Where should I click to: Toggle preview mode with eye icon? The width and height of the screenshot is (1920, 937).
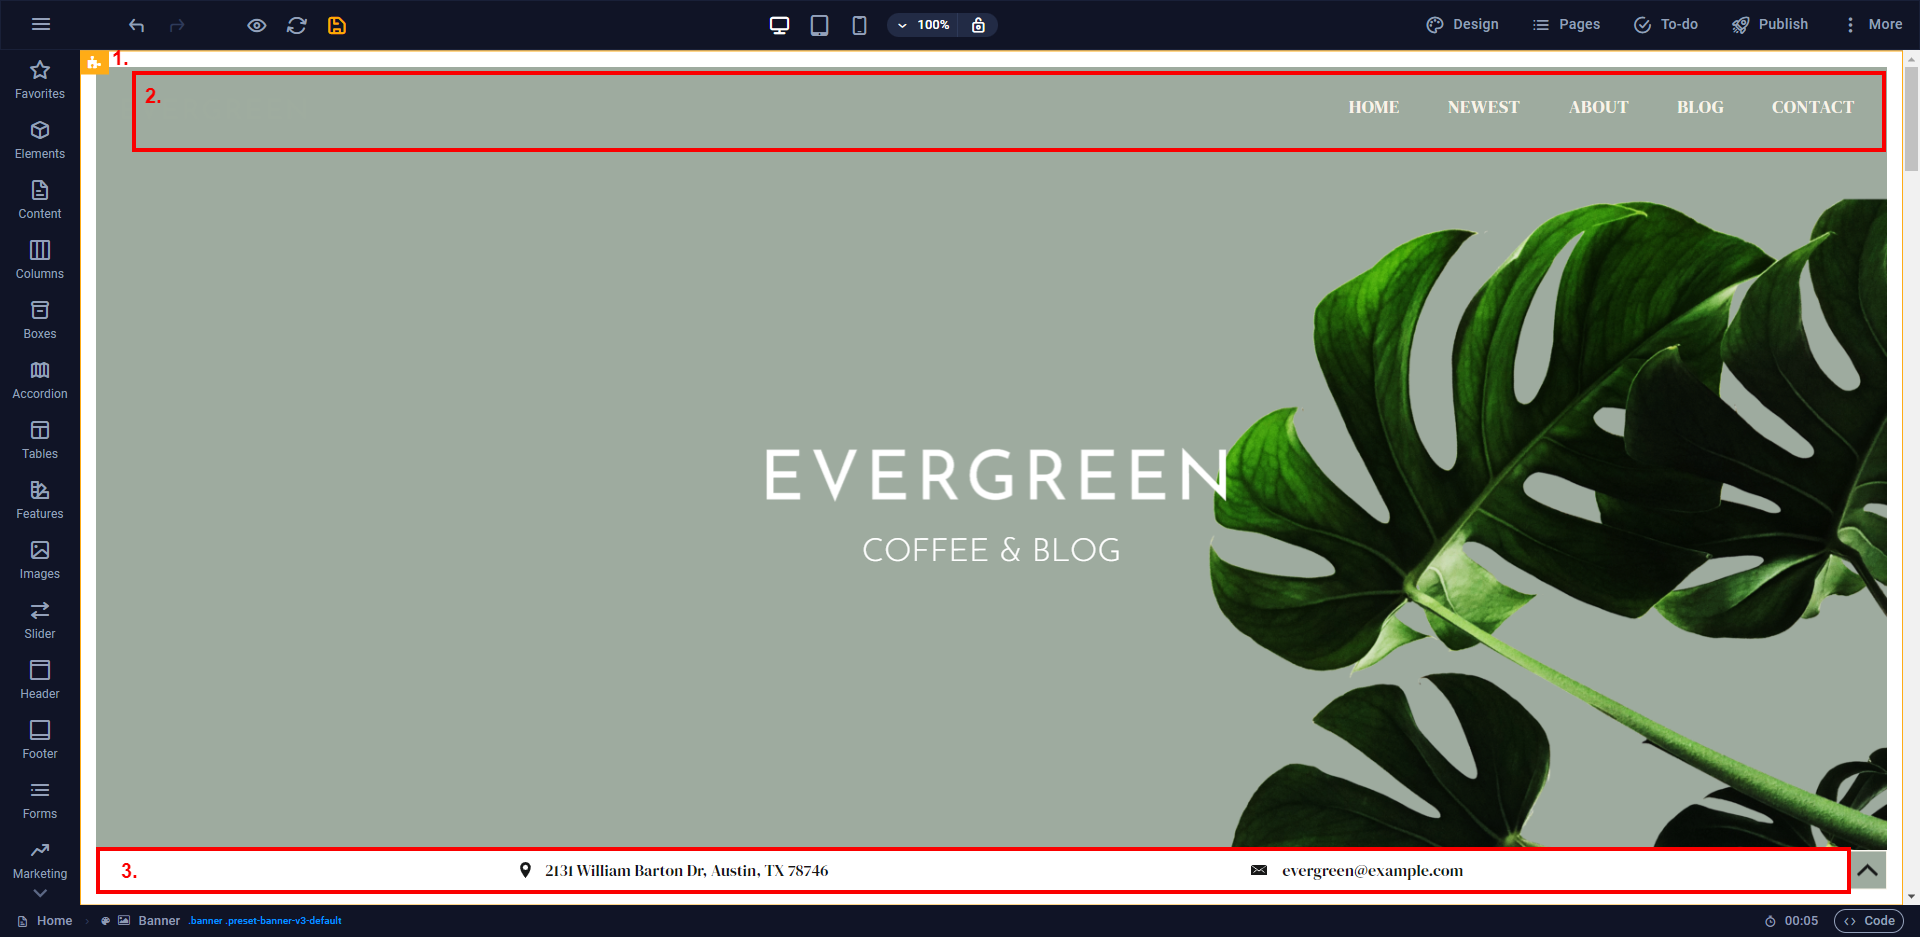point(257,25)
